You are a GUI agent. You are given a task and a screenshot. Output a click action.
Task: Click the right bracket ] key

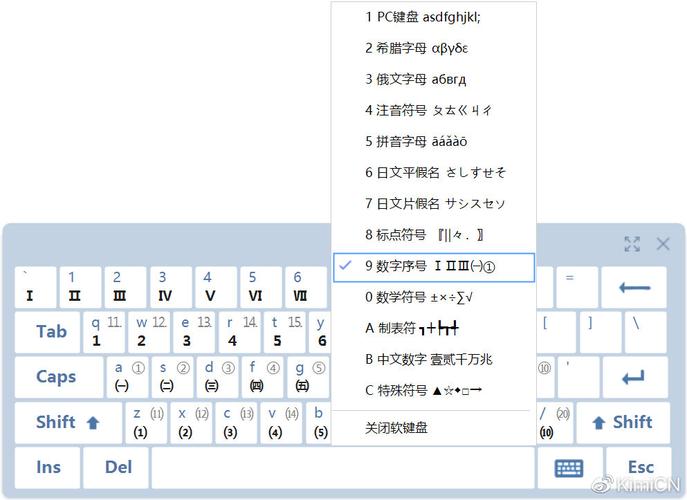point(600,332)
